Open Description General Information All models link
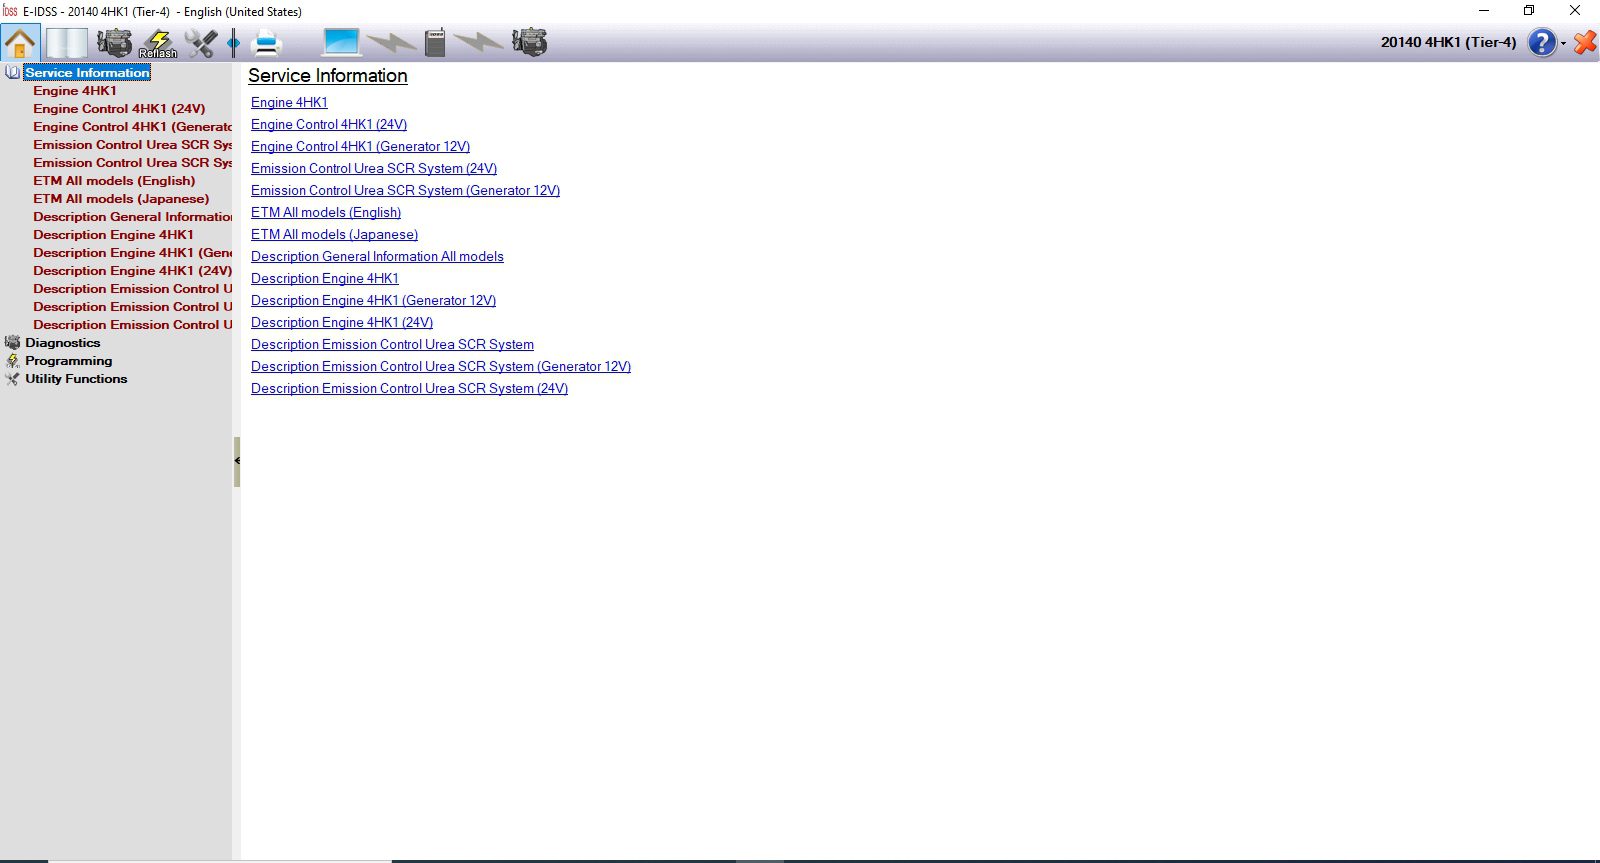 click(x=377, y=256)
